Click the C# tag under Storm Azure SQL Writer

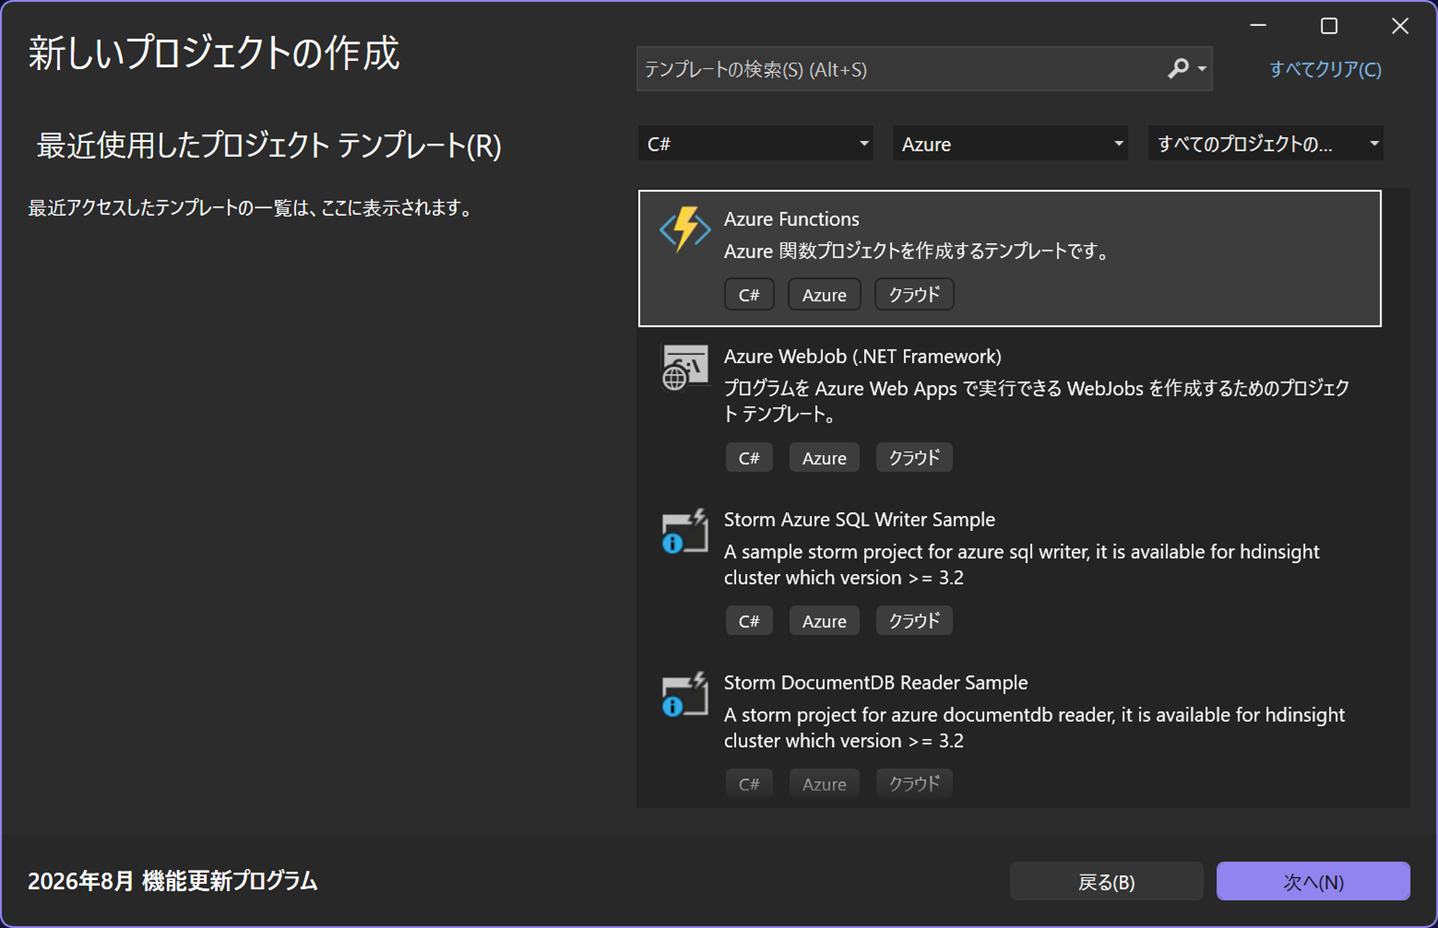click(749, 621)
